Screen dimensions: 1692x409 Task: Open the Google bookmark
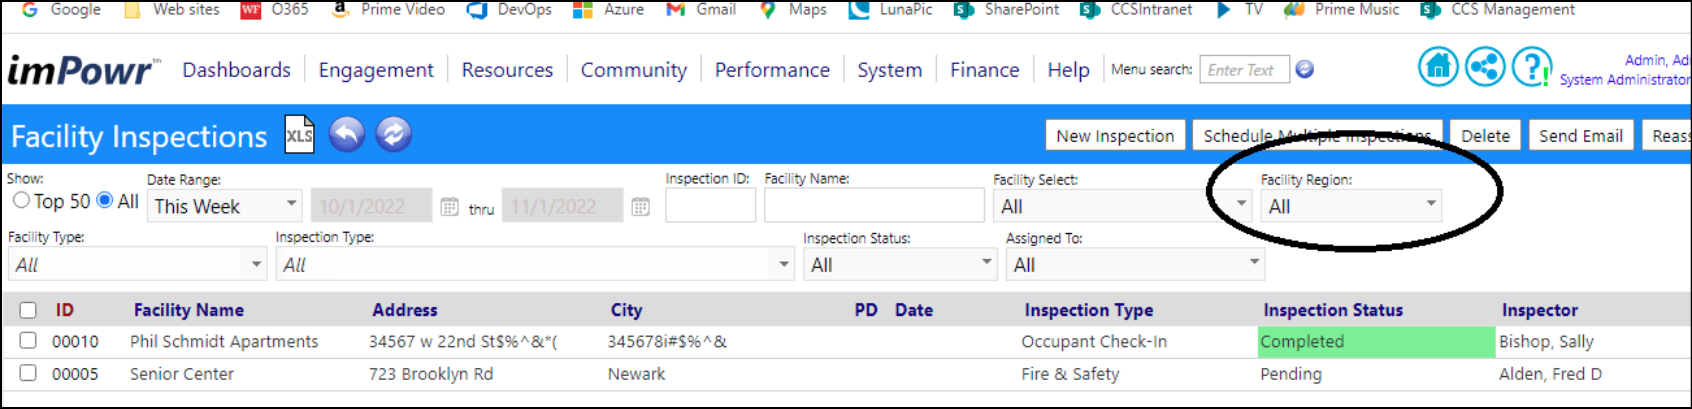[61, 10]
